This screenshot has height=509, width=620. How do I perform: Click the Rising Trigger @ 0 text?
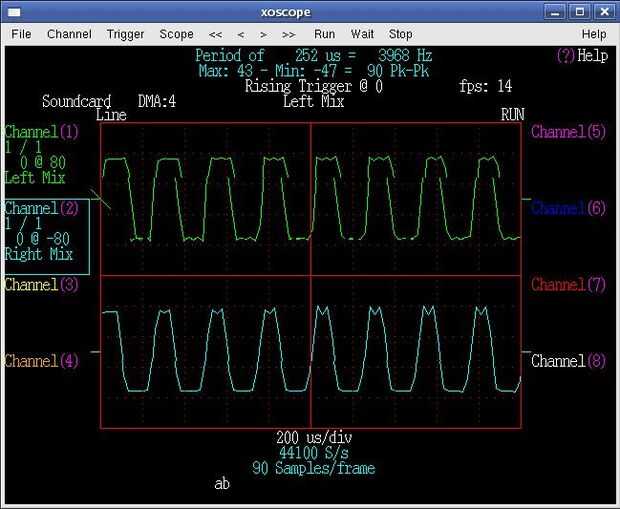[x=314, y=86]
